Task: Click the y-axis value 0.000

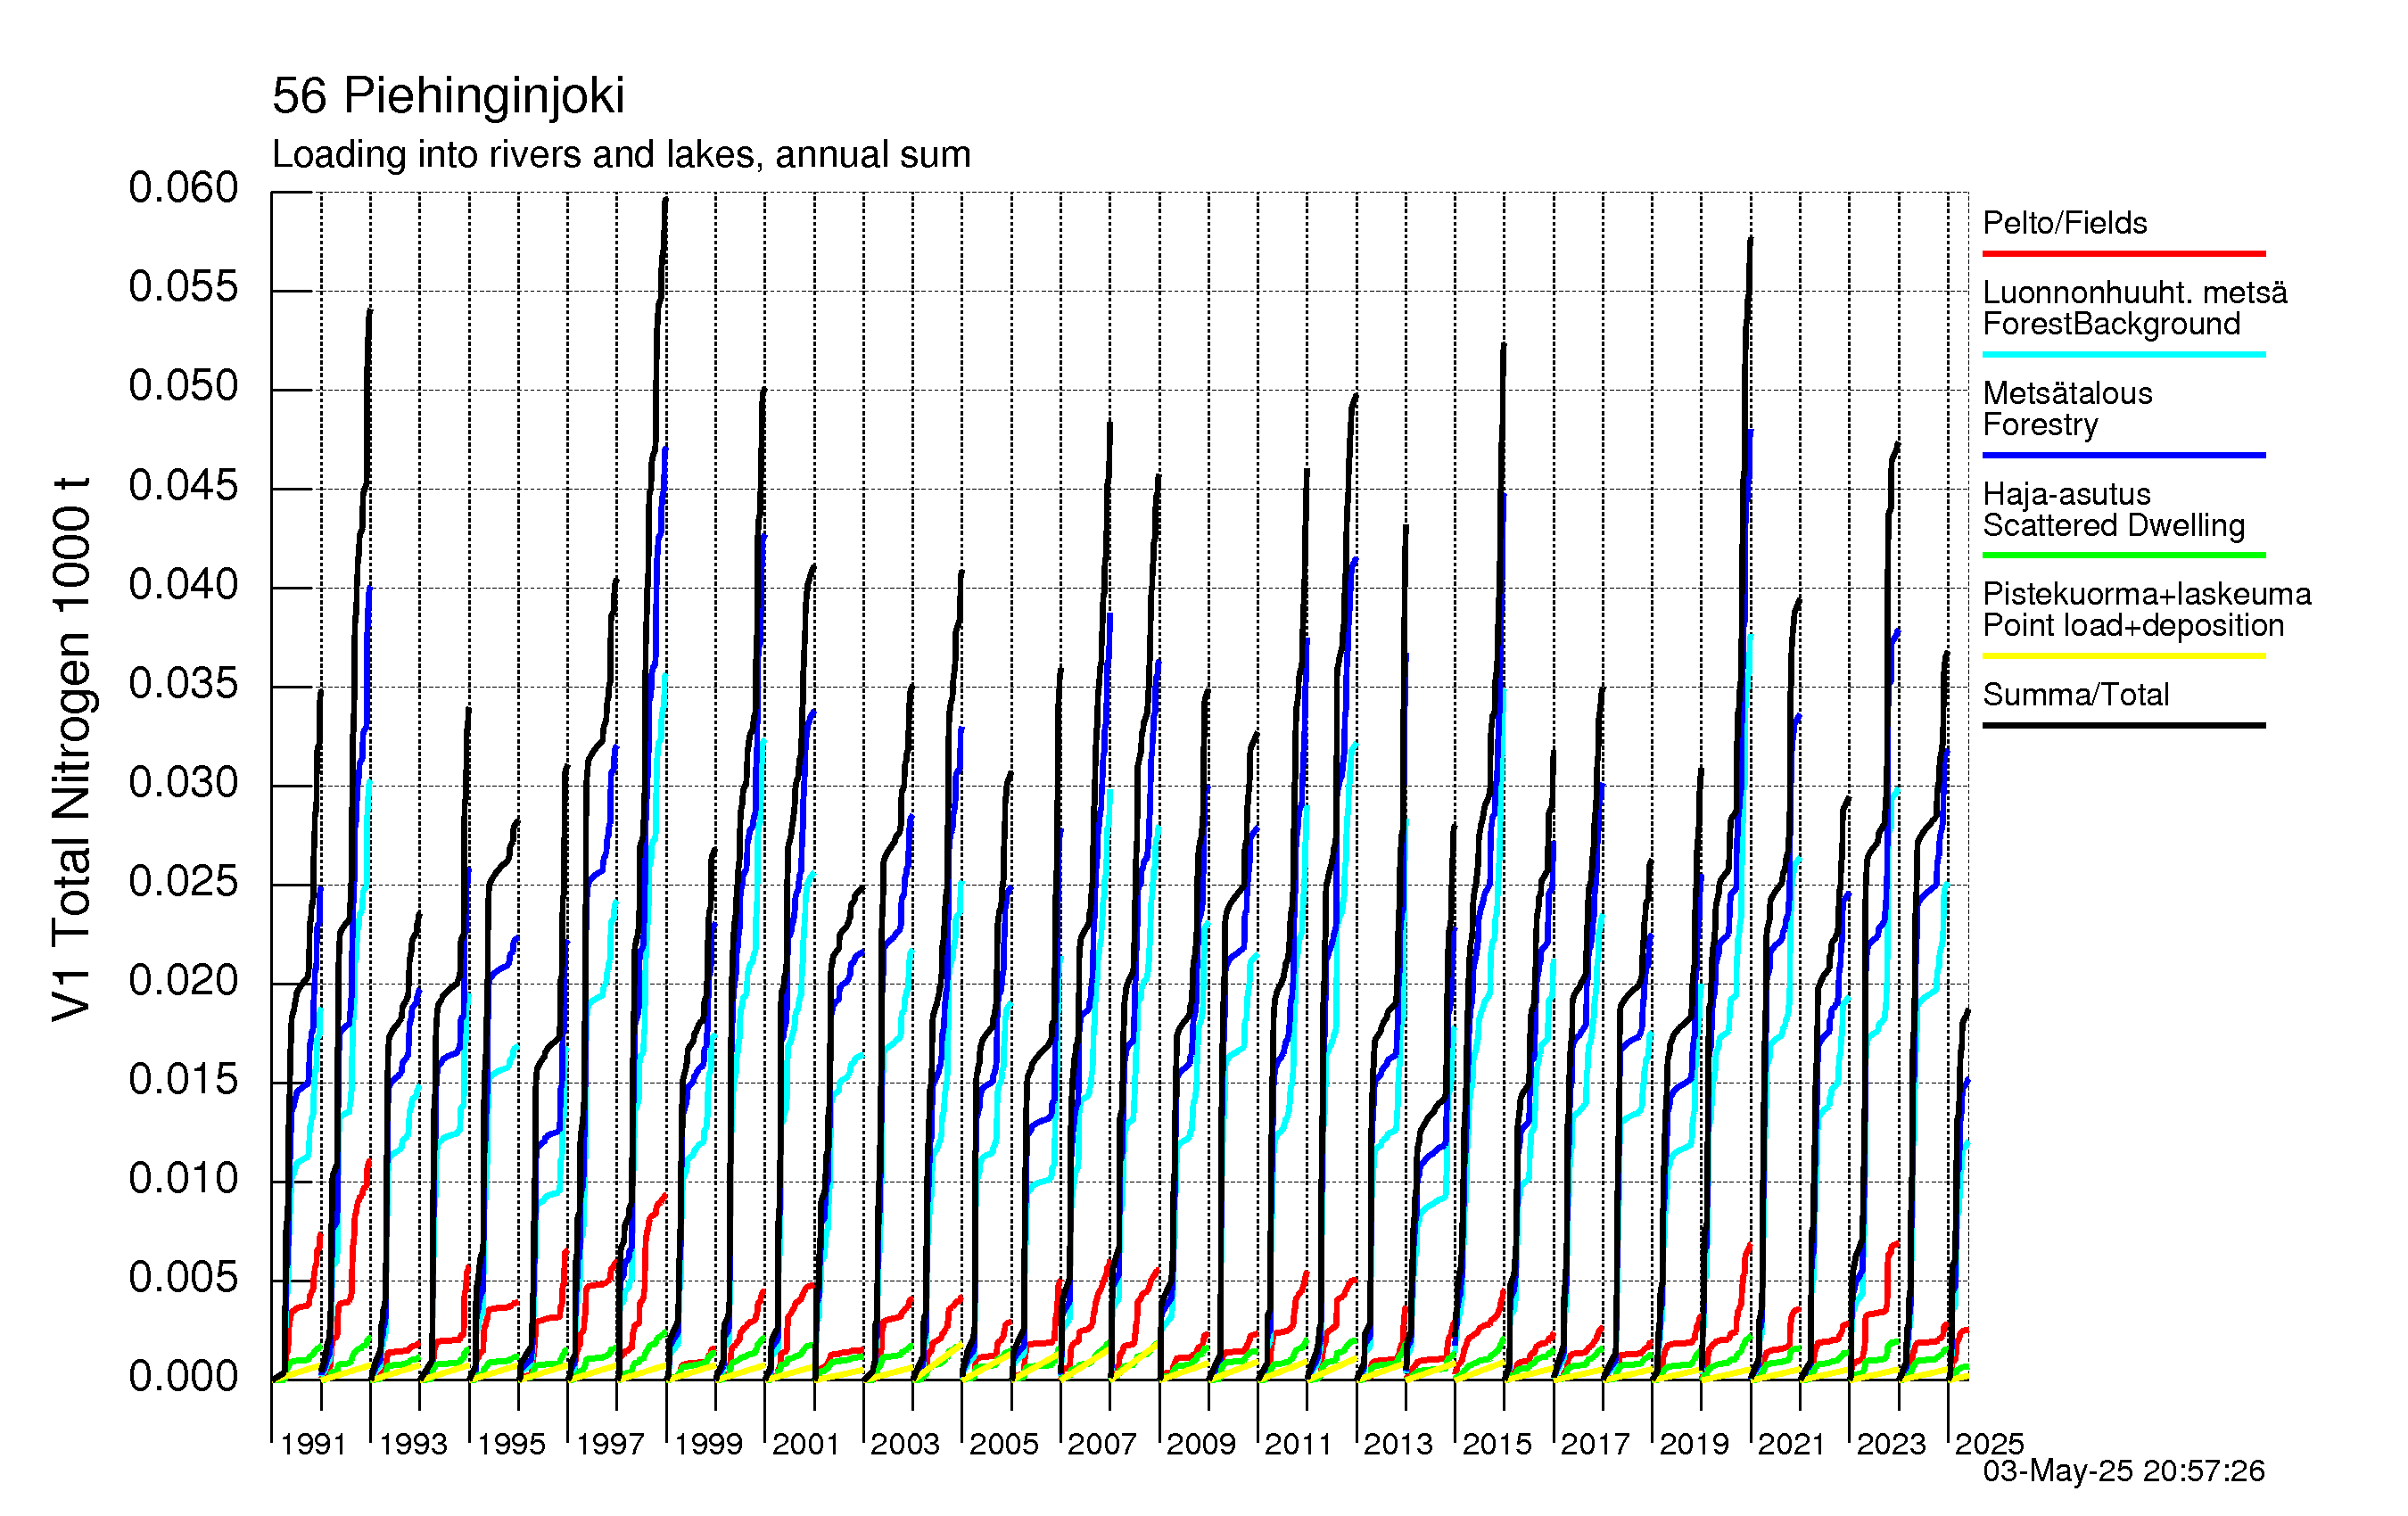Action: tap(184, 1377)
